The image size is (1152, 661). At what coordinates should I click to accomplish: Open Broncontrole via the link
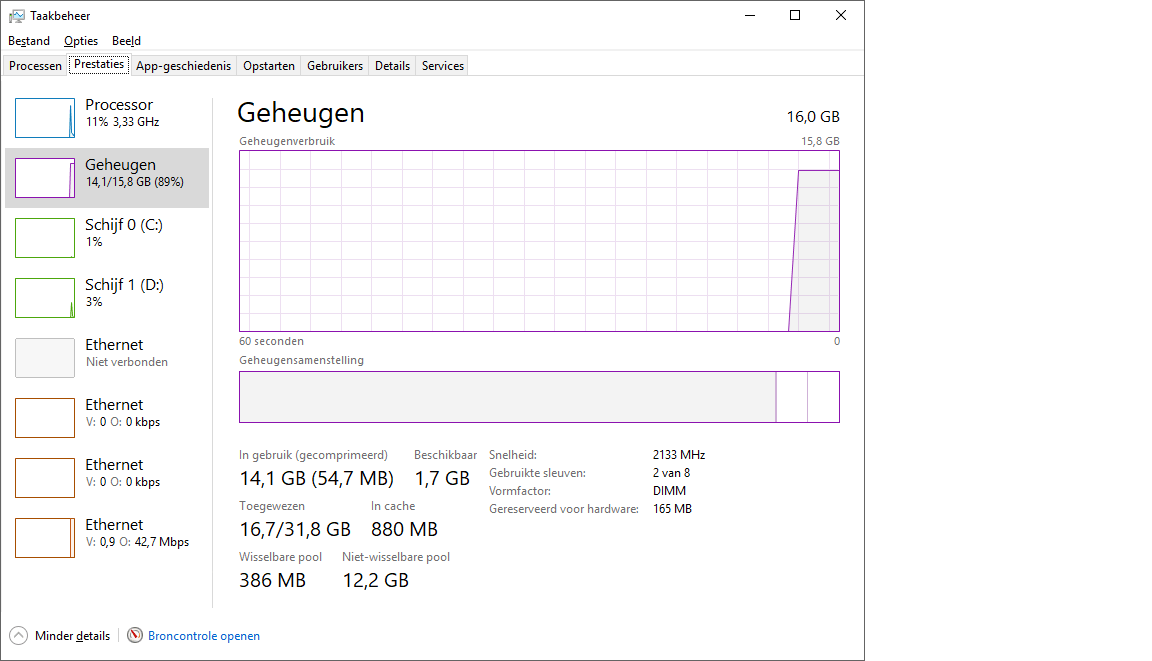click(x=203, y=635)
